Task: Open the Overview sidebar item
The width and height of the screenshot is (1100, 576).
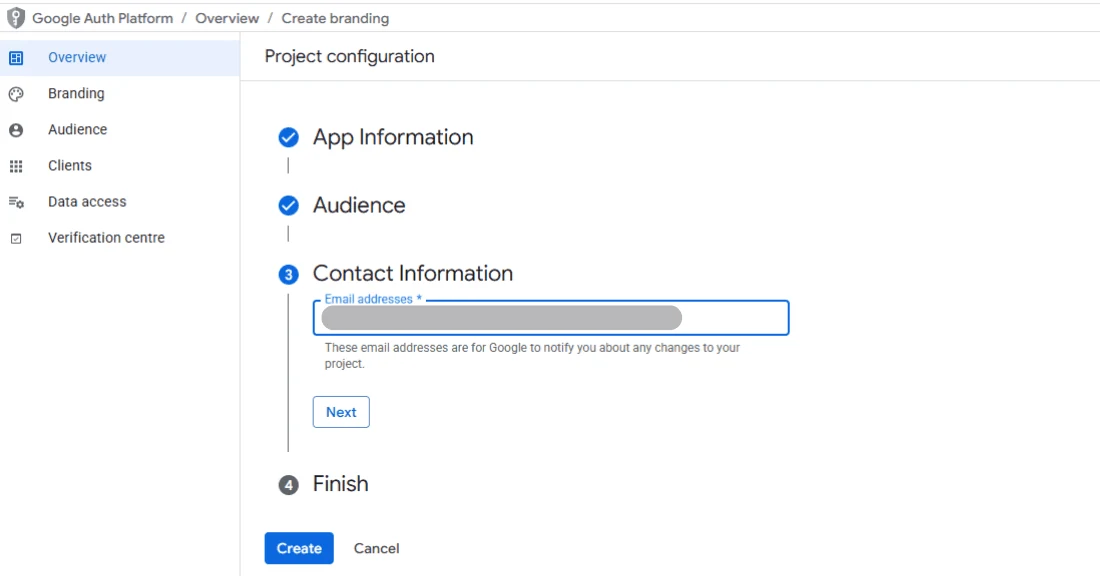Action: (x=120, y=58)
